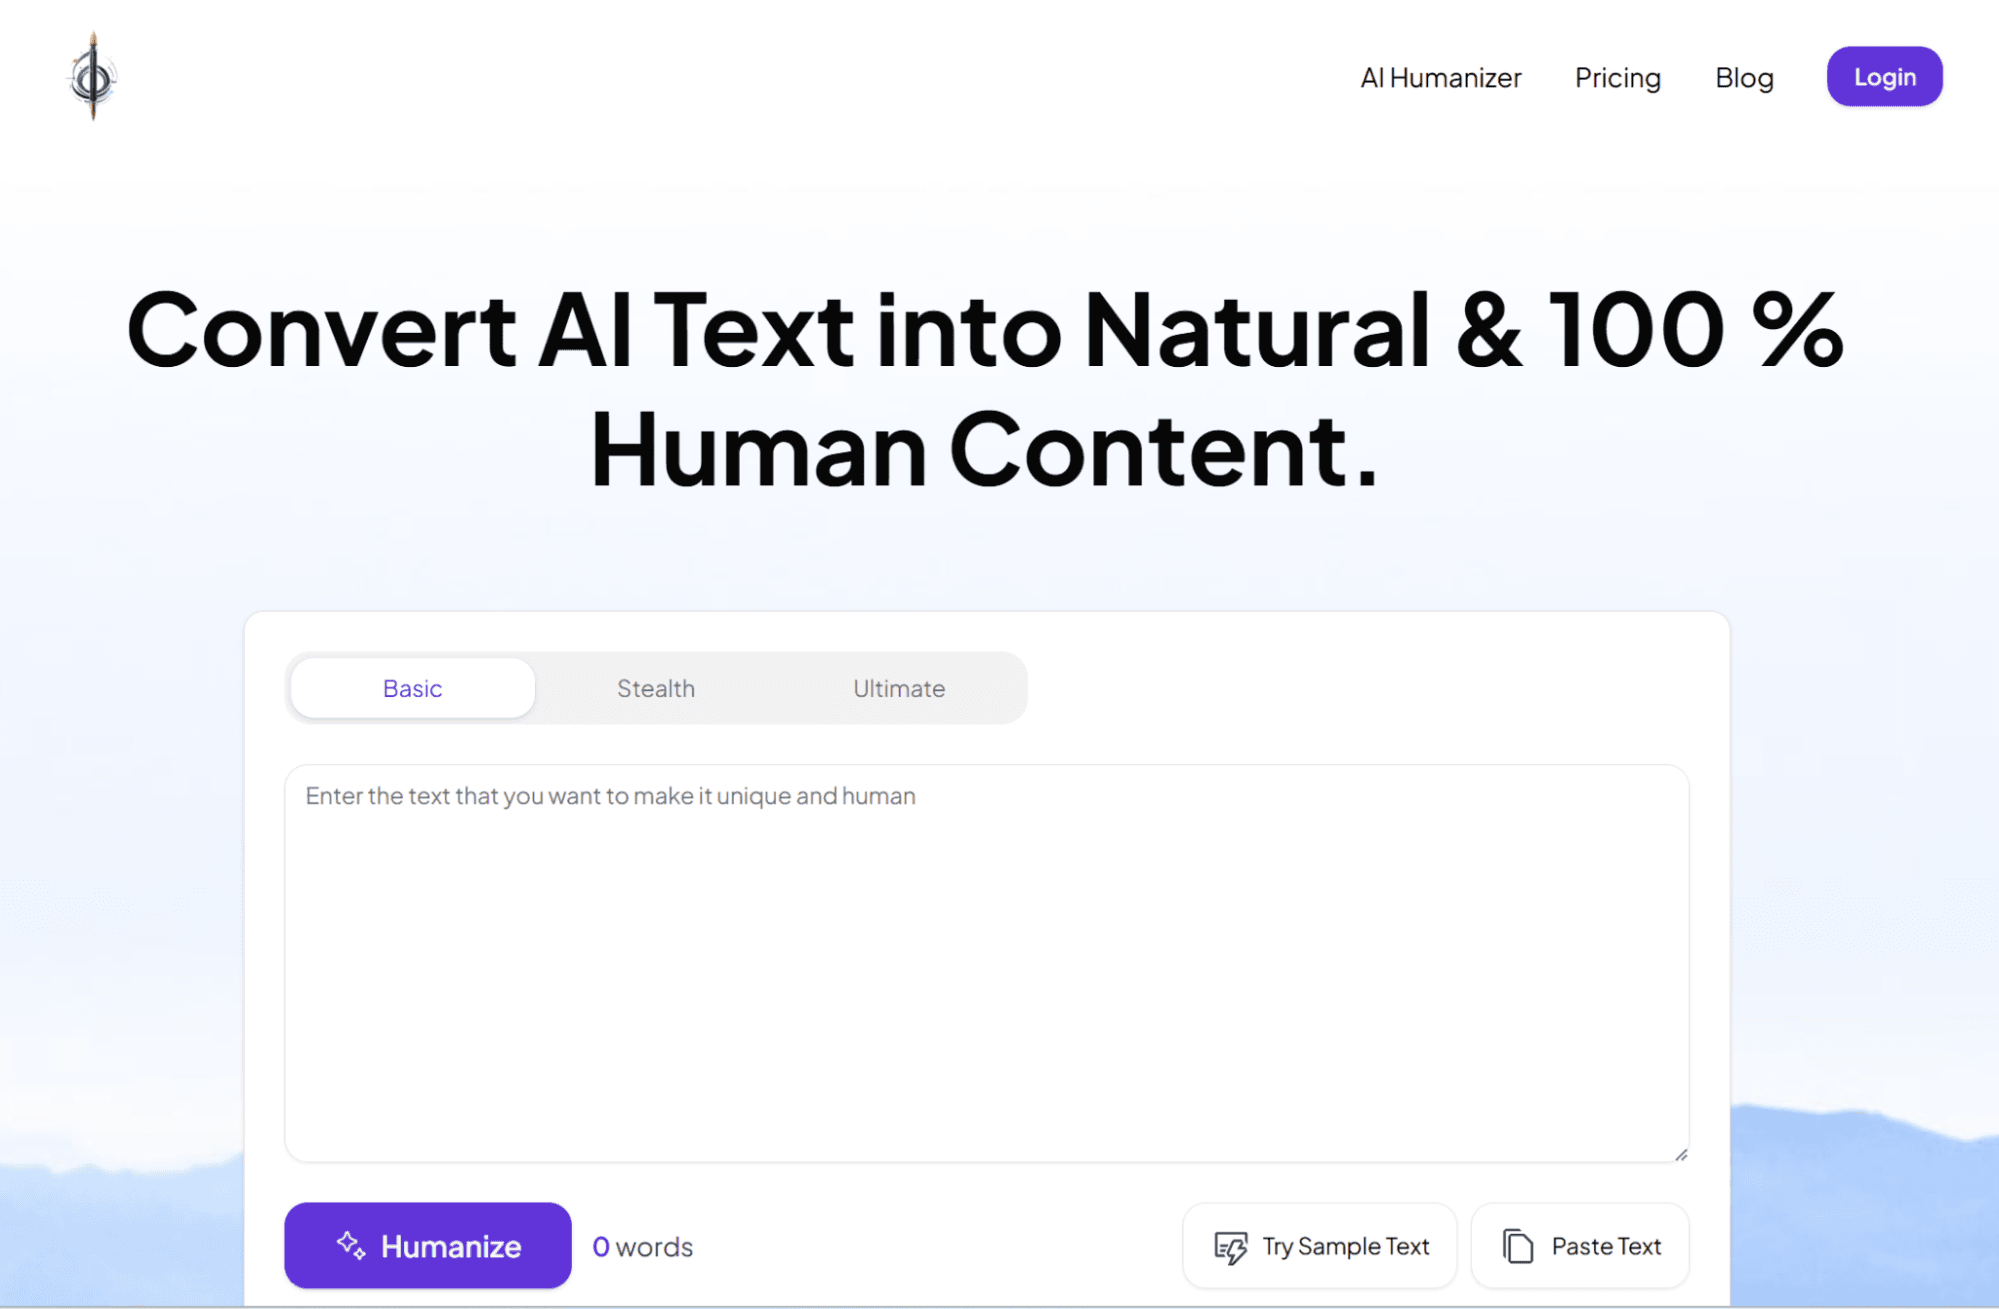
Task: Grab the textarea resize handle corner
Action: tap(1681, 1154)
